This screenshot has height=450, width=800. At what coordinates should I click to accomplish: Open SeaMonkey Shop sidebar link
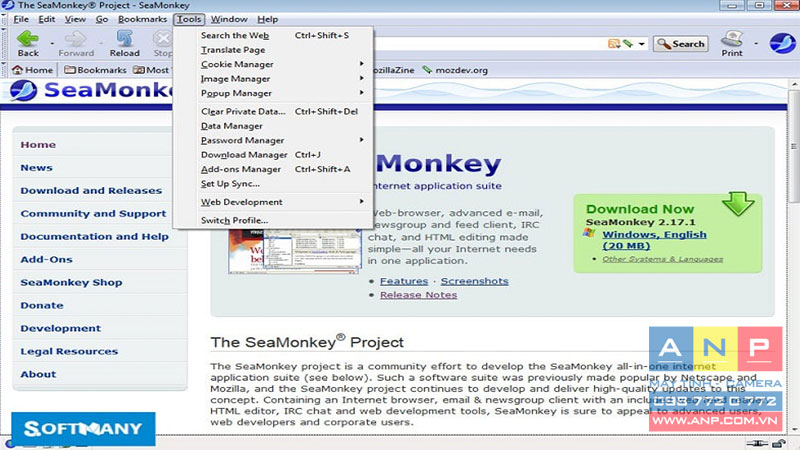click(71, 282)
